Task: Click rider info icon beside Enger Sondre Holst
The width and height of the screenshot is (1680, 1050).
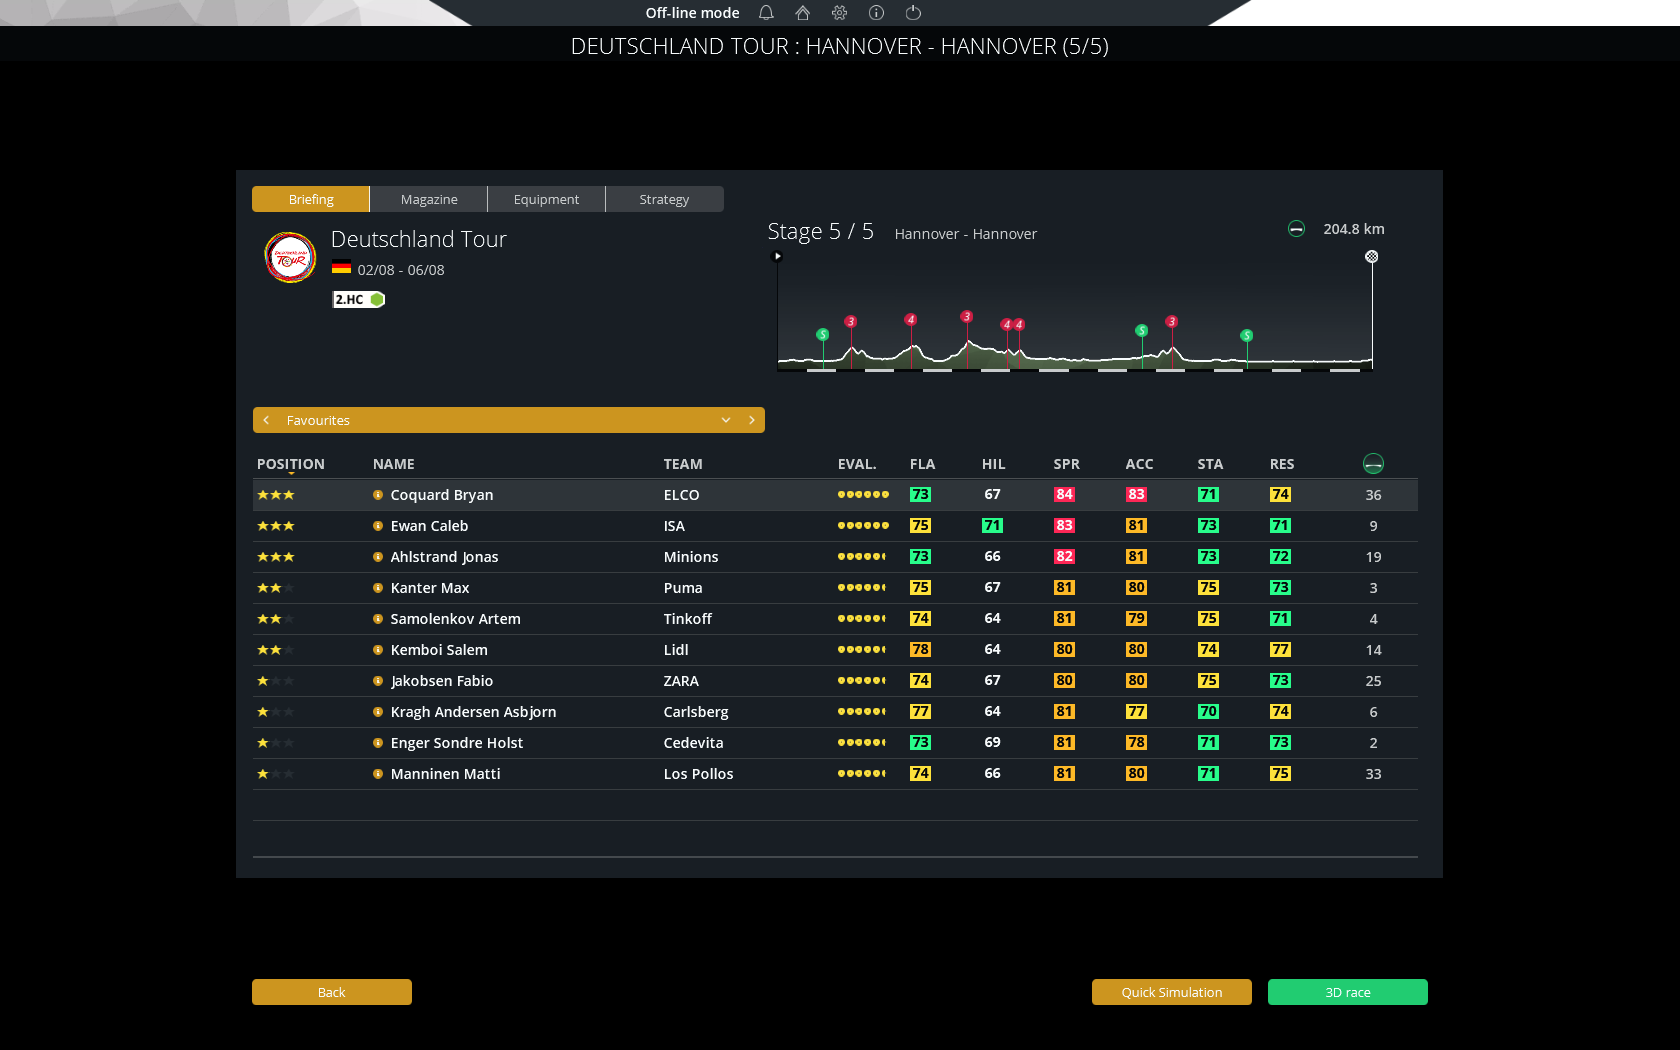Action: 378,743
